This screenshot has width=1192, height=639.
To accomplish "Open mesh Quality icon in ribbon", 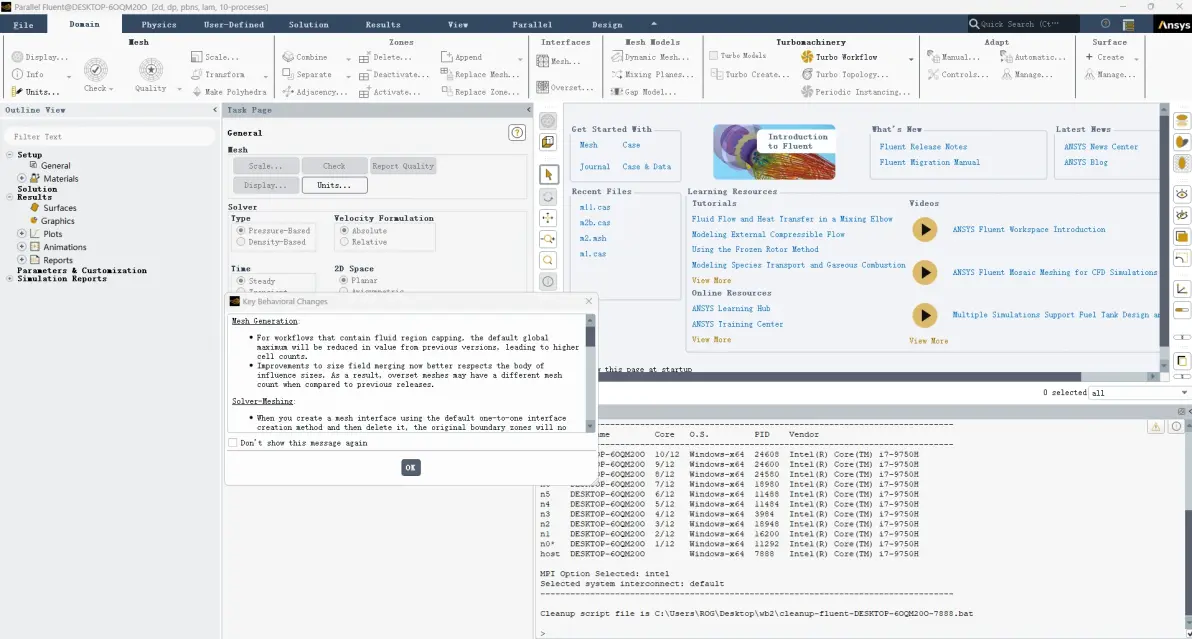I will 151,70.
